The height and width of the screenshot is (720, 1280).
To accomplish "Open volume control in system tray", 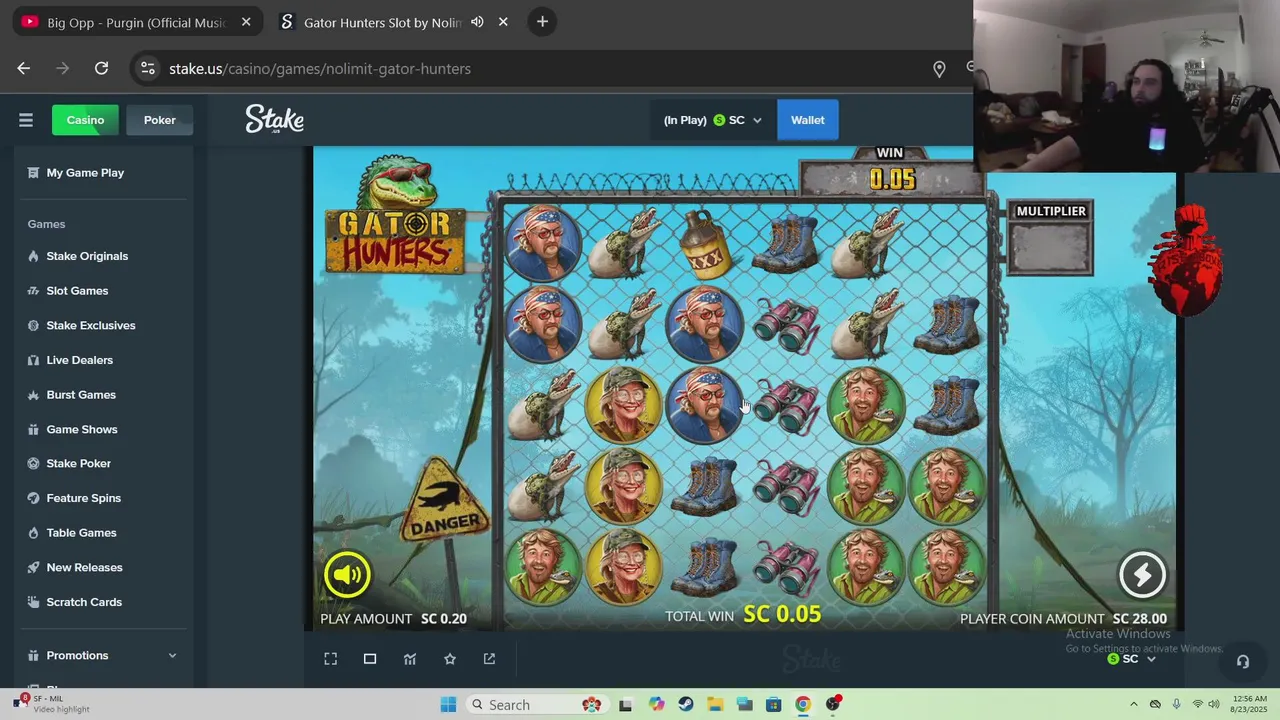I will tap(1213, 705).
